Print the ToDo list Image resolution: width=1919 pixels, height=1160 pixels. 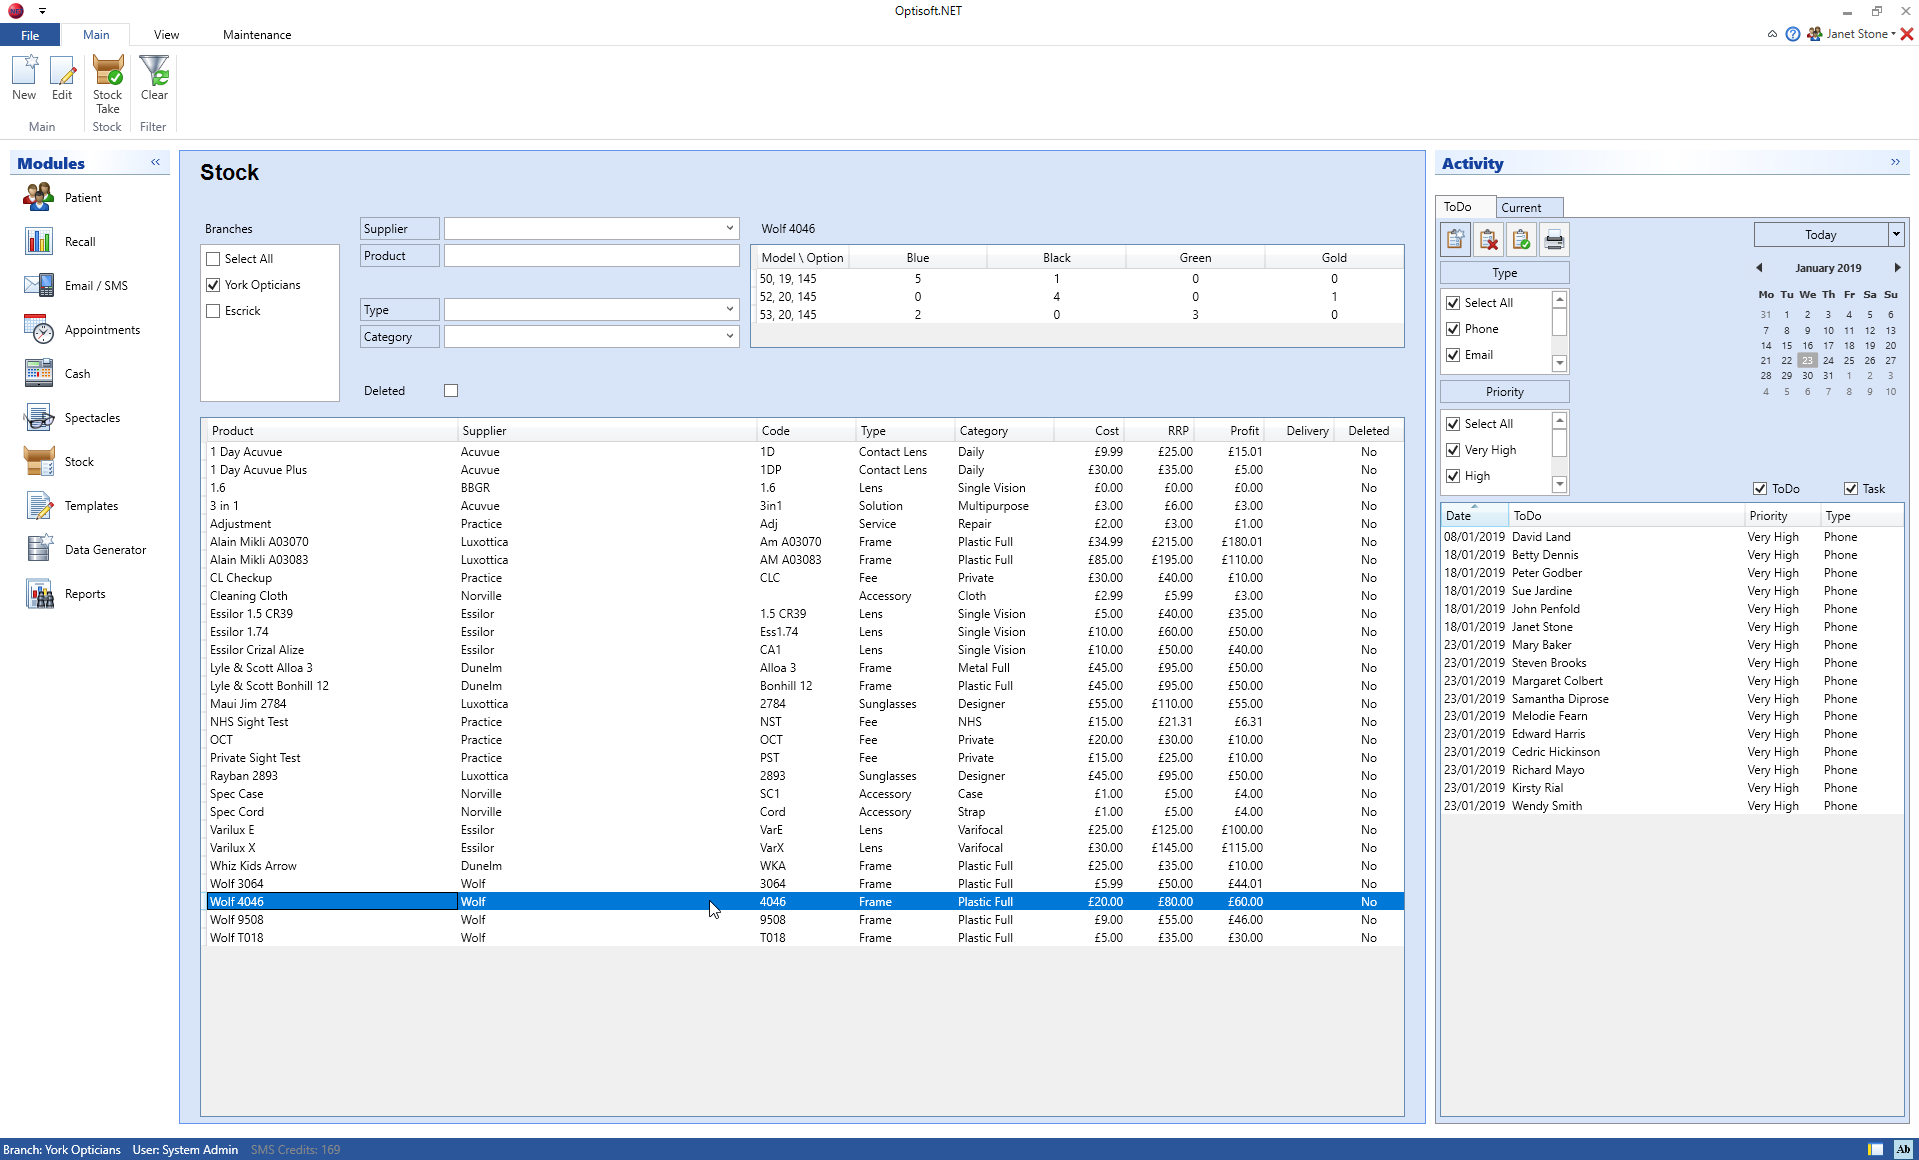click(x=1554, y=239)
